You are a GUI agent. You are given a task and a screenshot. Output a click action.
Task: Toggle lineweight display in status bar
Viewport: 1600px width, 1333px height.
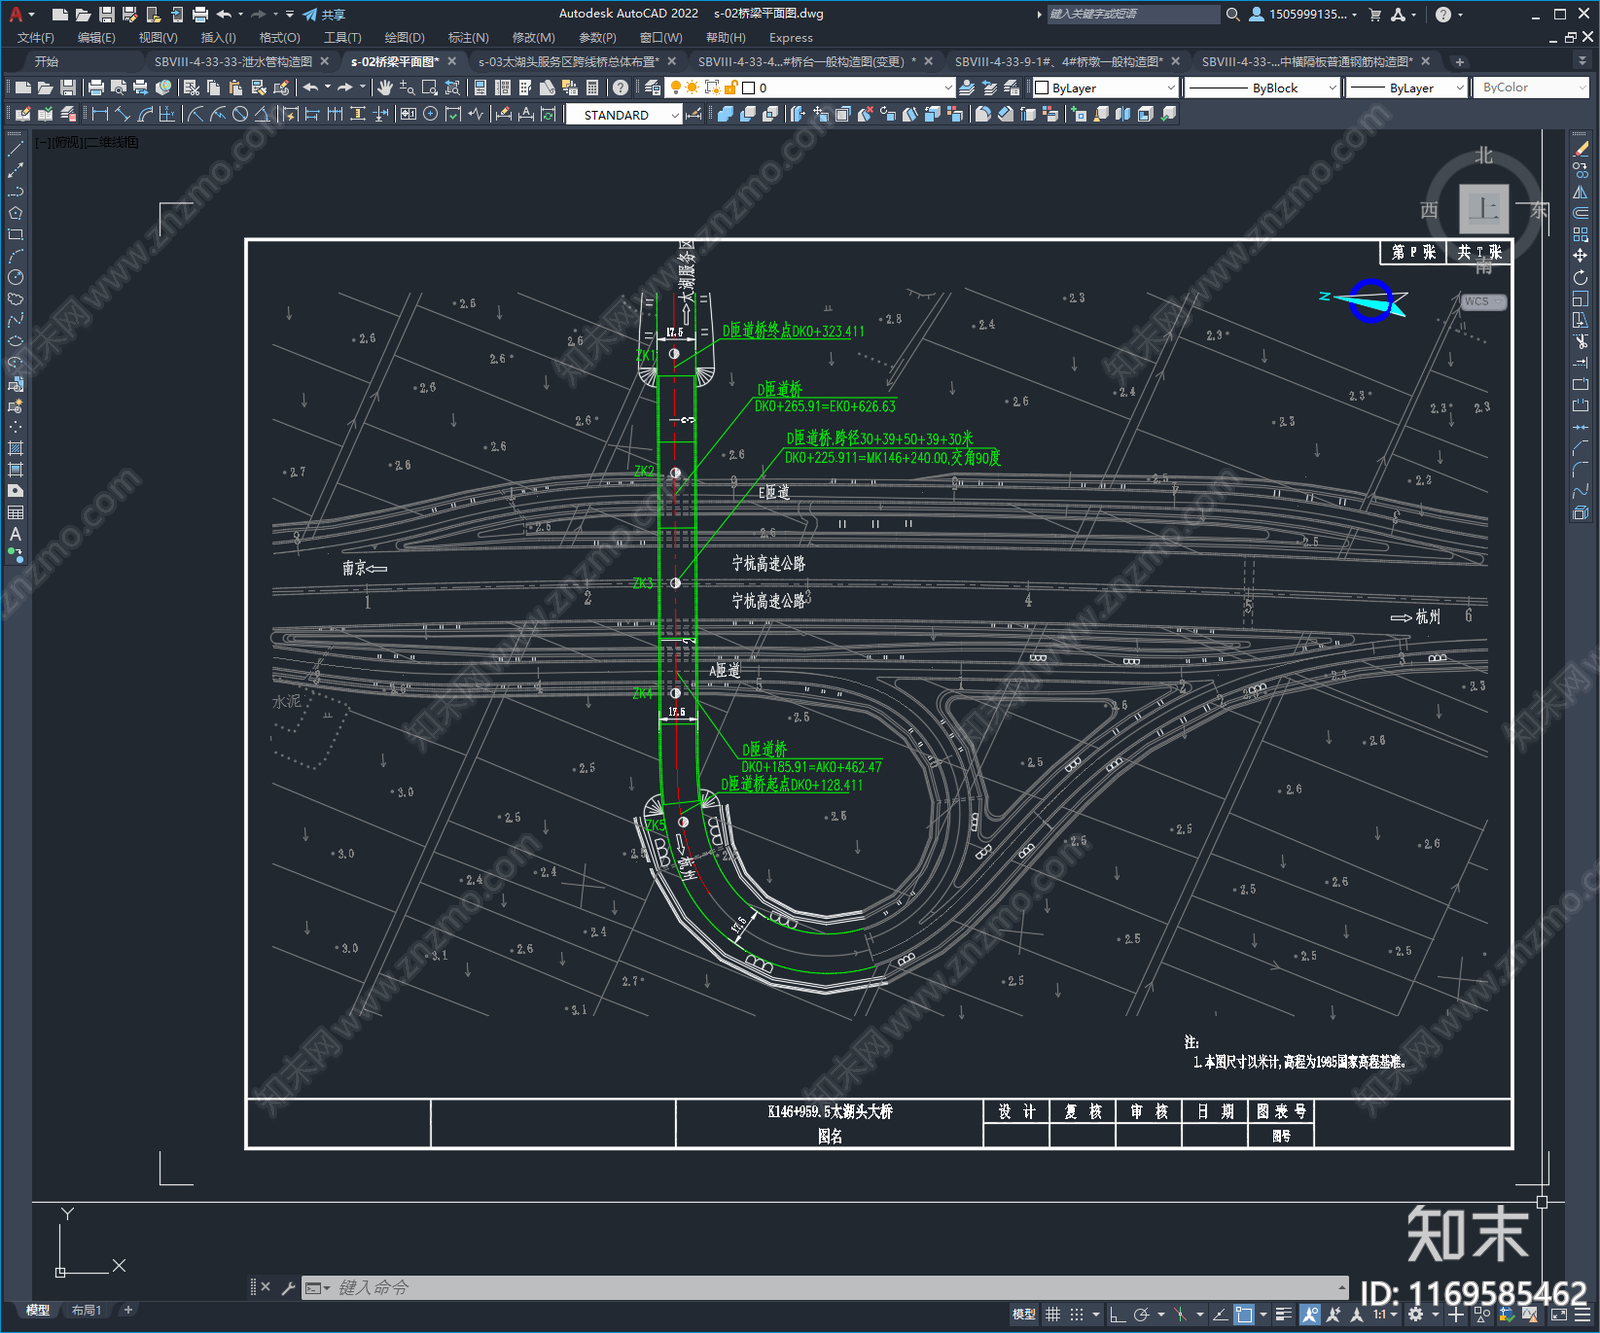tap(1285, 1314)
